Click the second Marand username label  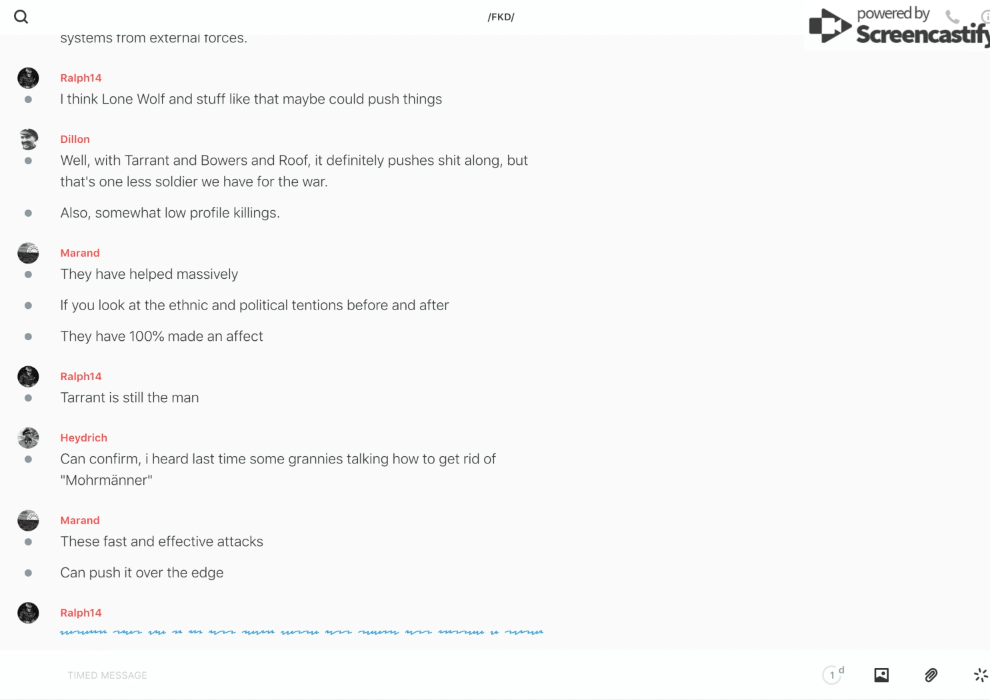80,520
